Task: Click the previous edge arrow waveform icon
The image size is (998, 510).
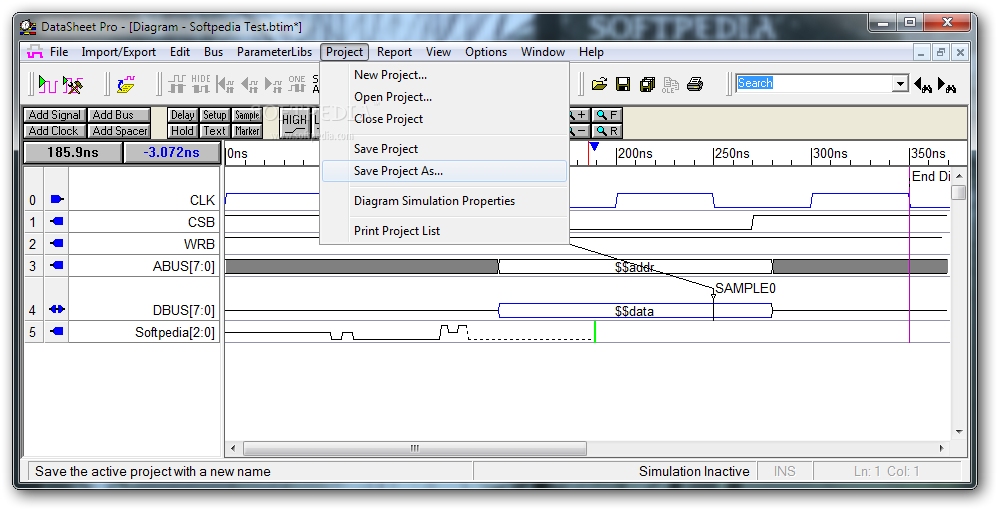Action: coord(250,84)
